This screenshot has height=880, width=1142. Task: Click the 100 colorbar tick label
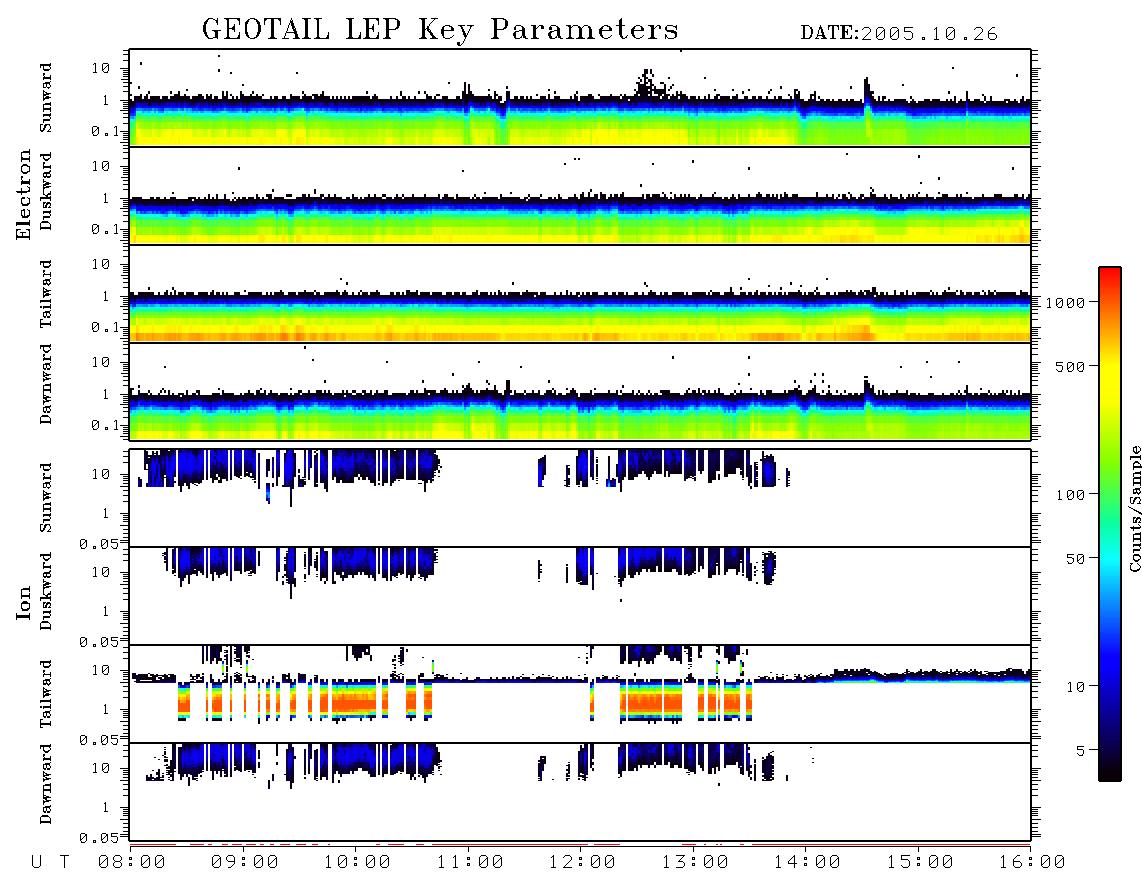point(1070,495)
